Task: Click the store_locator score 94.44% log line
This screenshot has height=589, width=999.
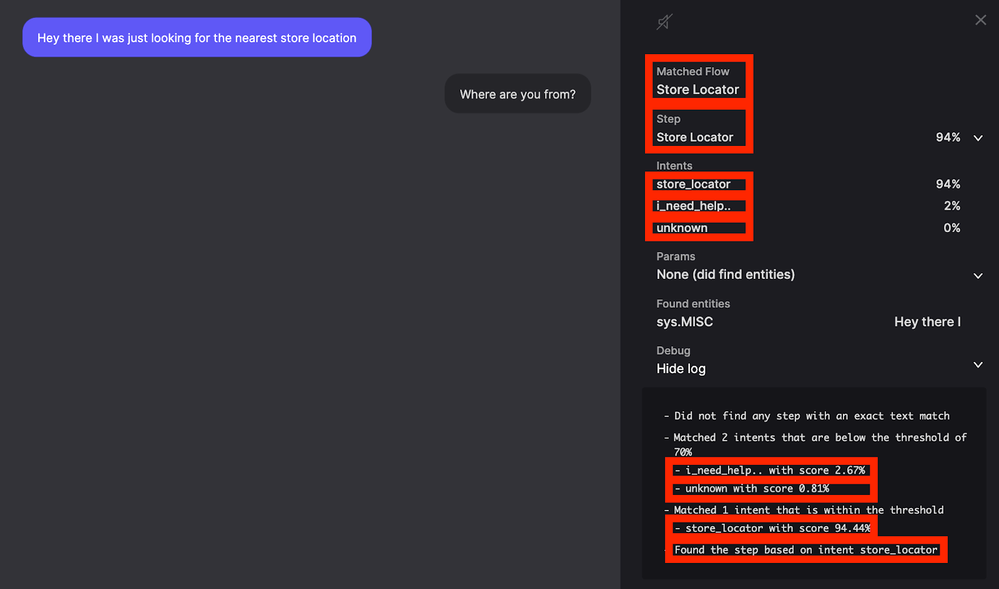Action: point(772,528)
